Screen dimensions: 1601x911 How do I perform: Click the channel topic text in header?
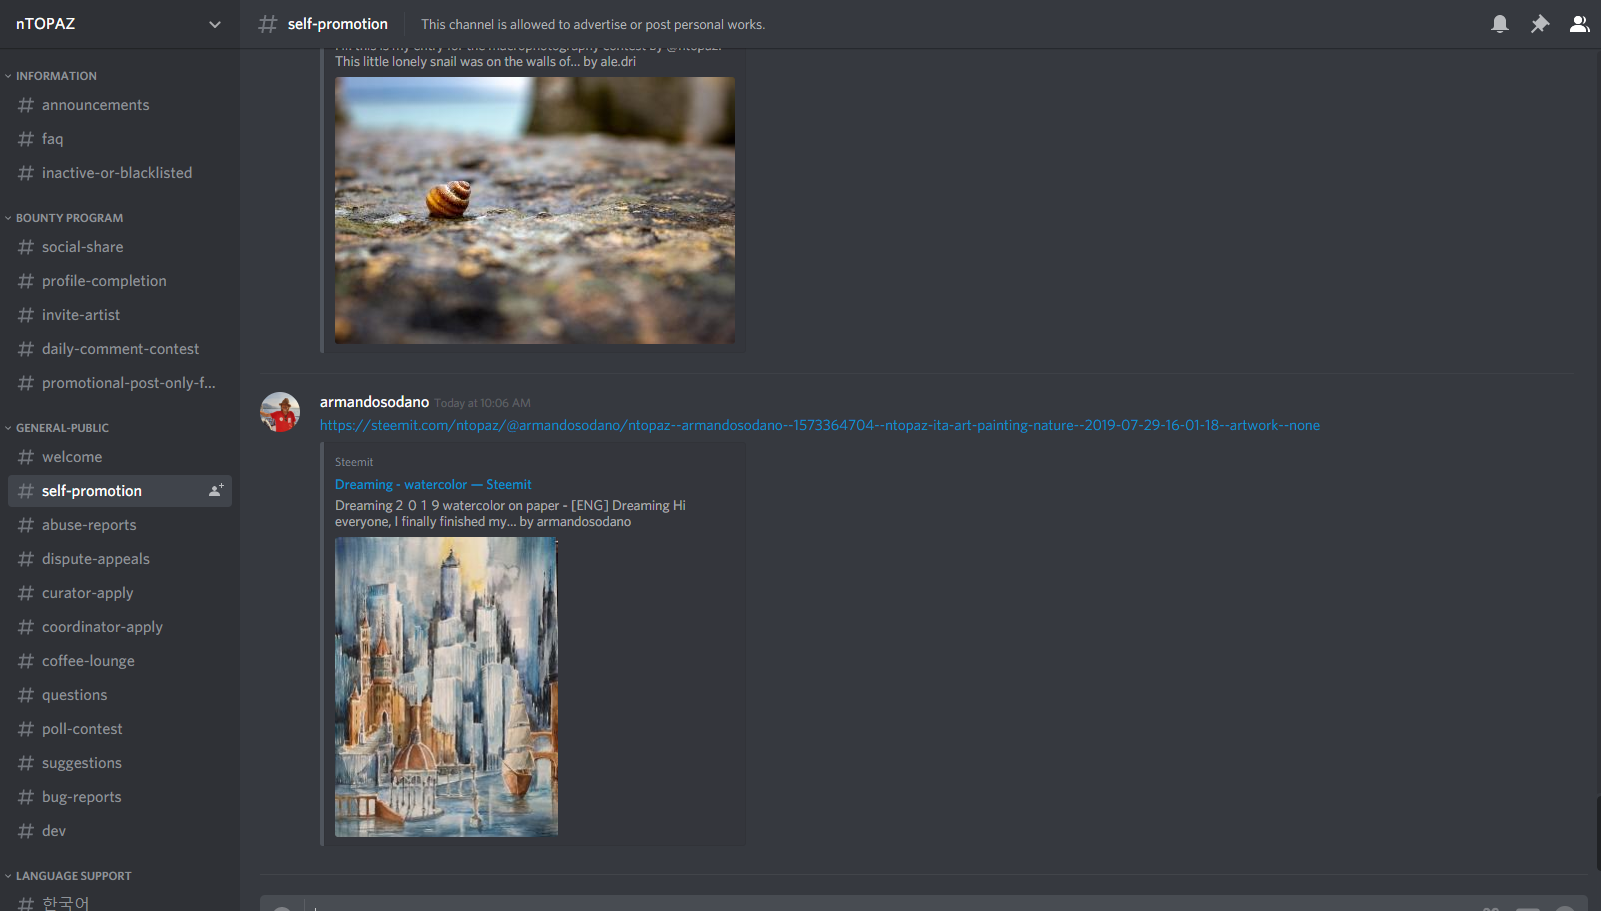coord(593,24)
